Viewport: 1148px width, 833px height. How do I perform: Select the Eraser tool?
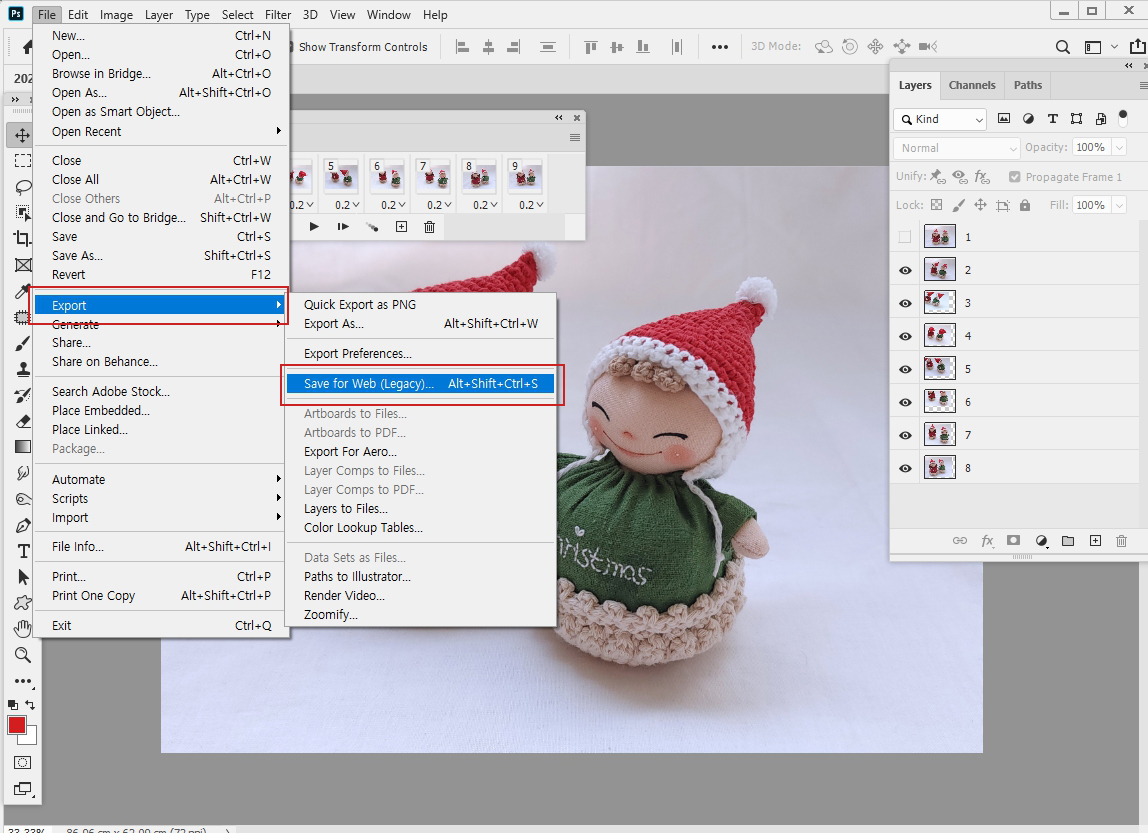(23, 422)
